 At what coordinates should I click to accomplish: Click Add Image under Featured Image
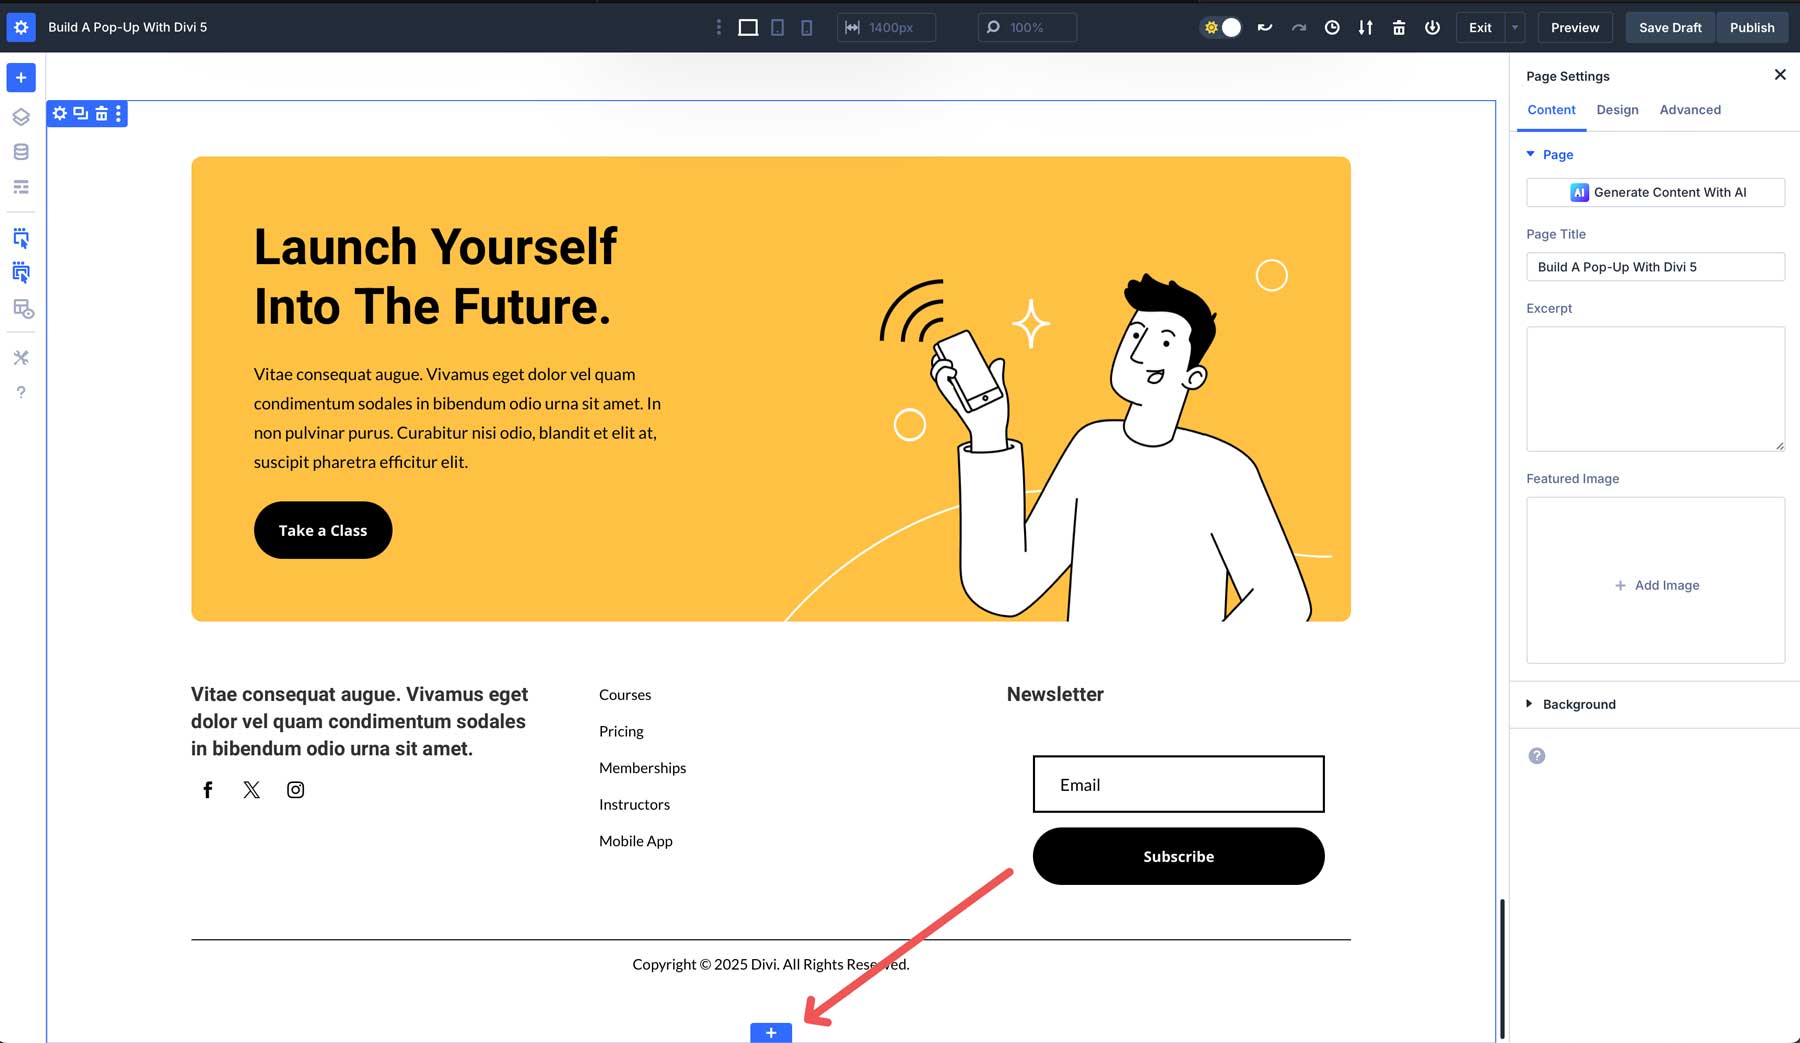1656,585
